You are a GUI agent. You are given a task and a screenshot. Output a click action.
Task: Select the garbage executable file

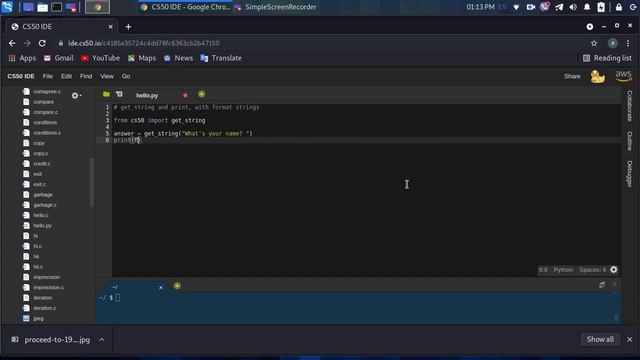[43, 195]
